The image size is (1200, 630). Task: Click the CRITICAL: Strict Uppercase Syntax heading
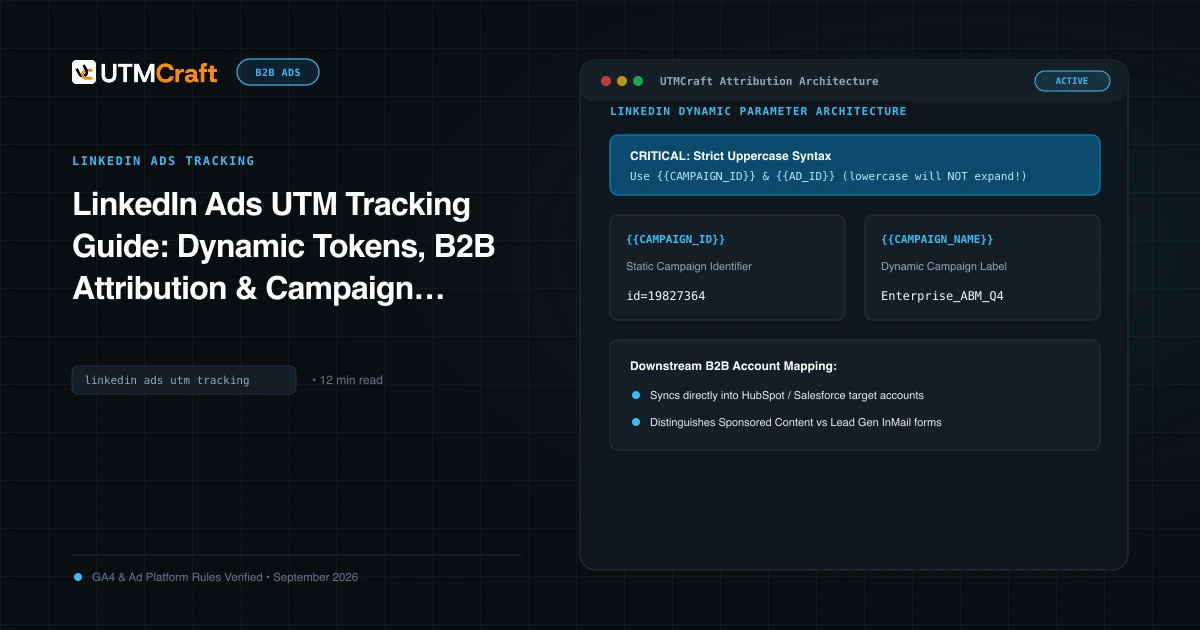click(730, 156)
